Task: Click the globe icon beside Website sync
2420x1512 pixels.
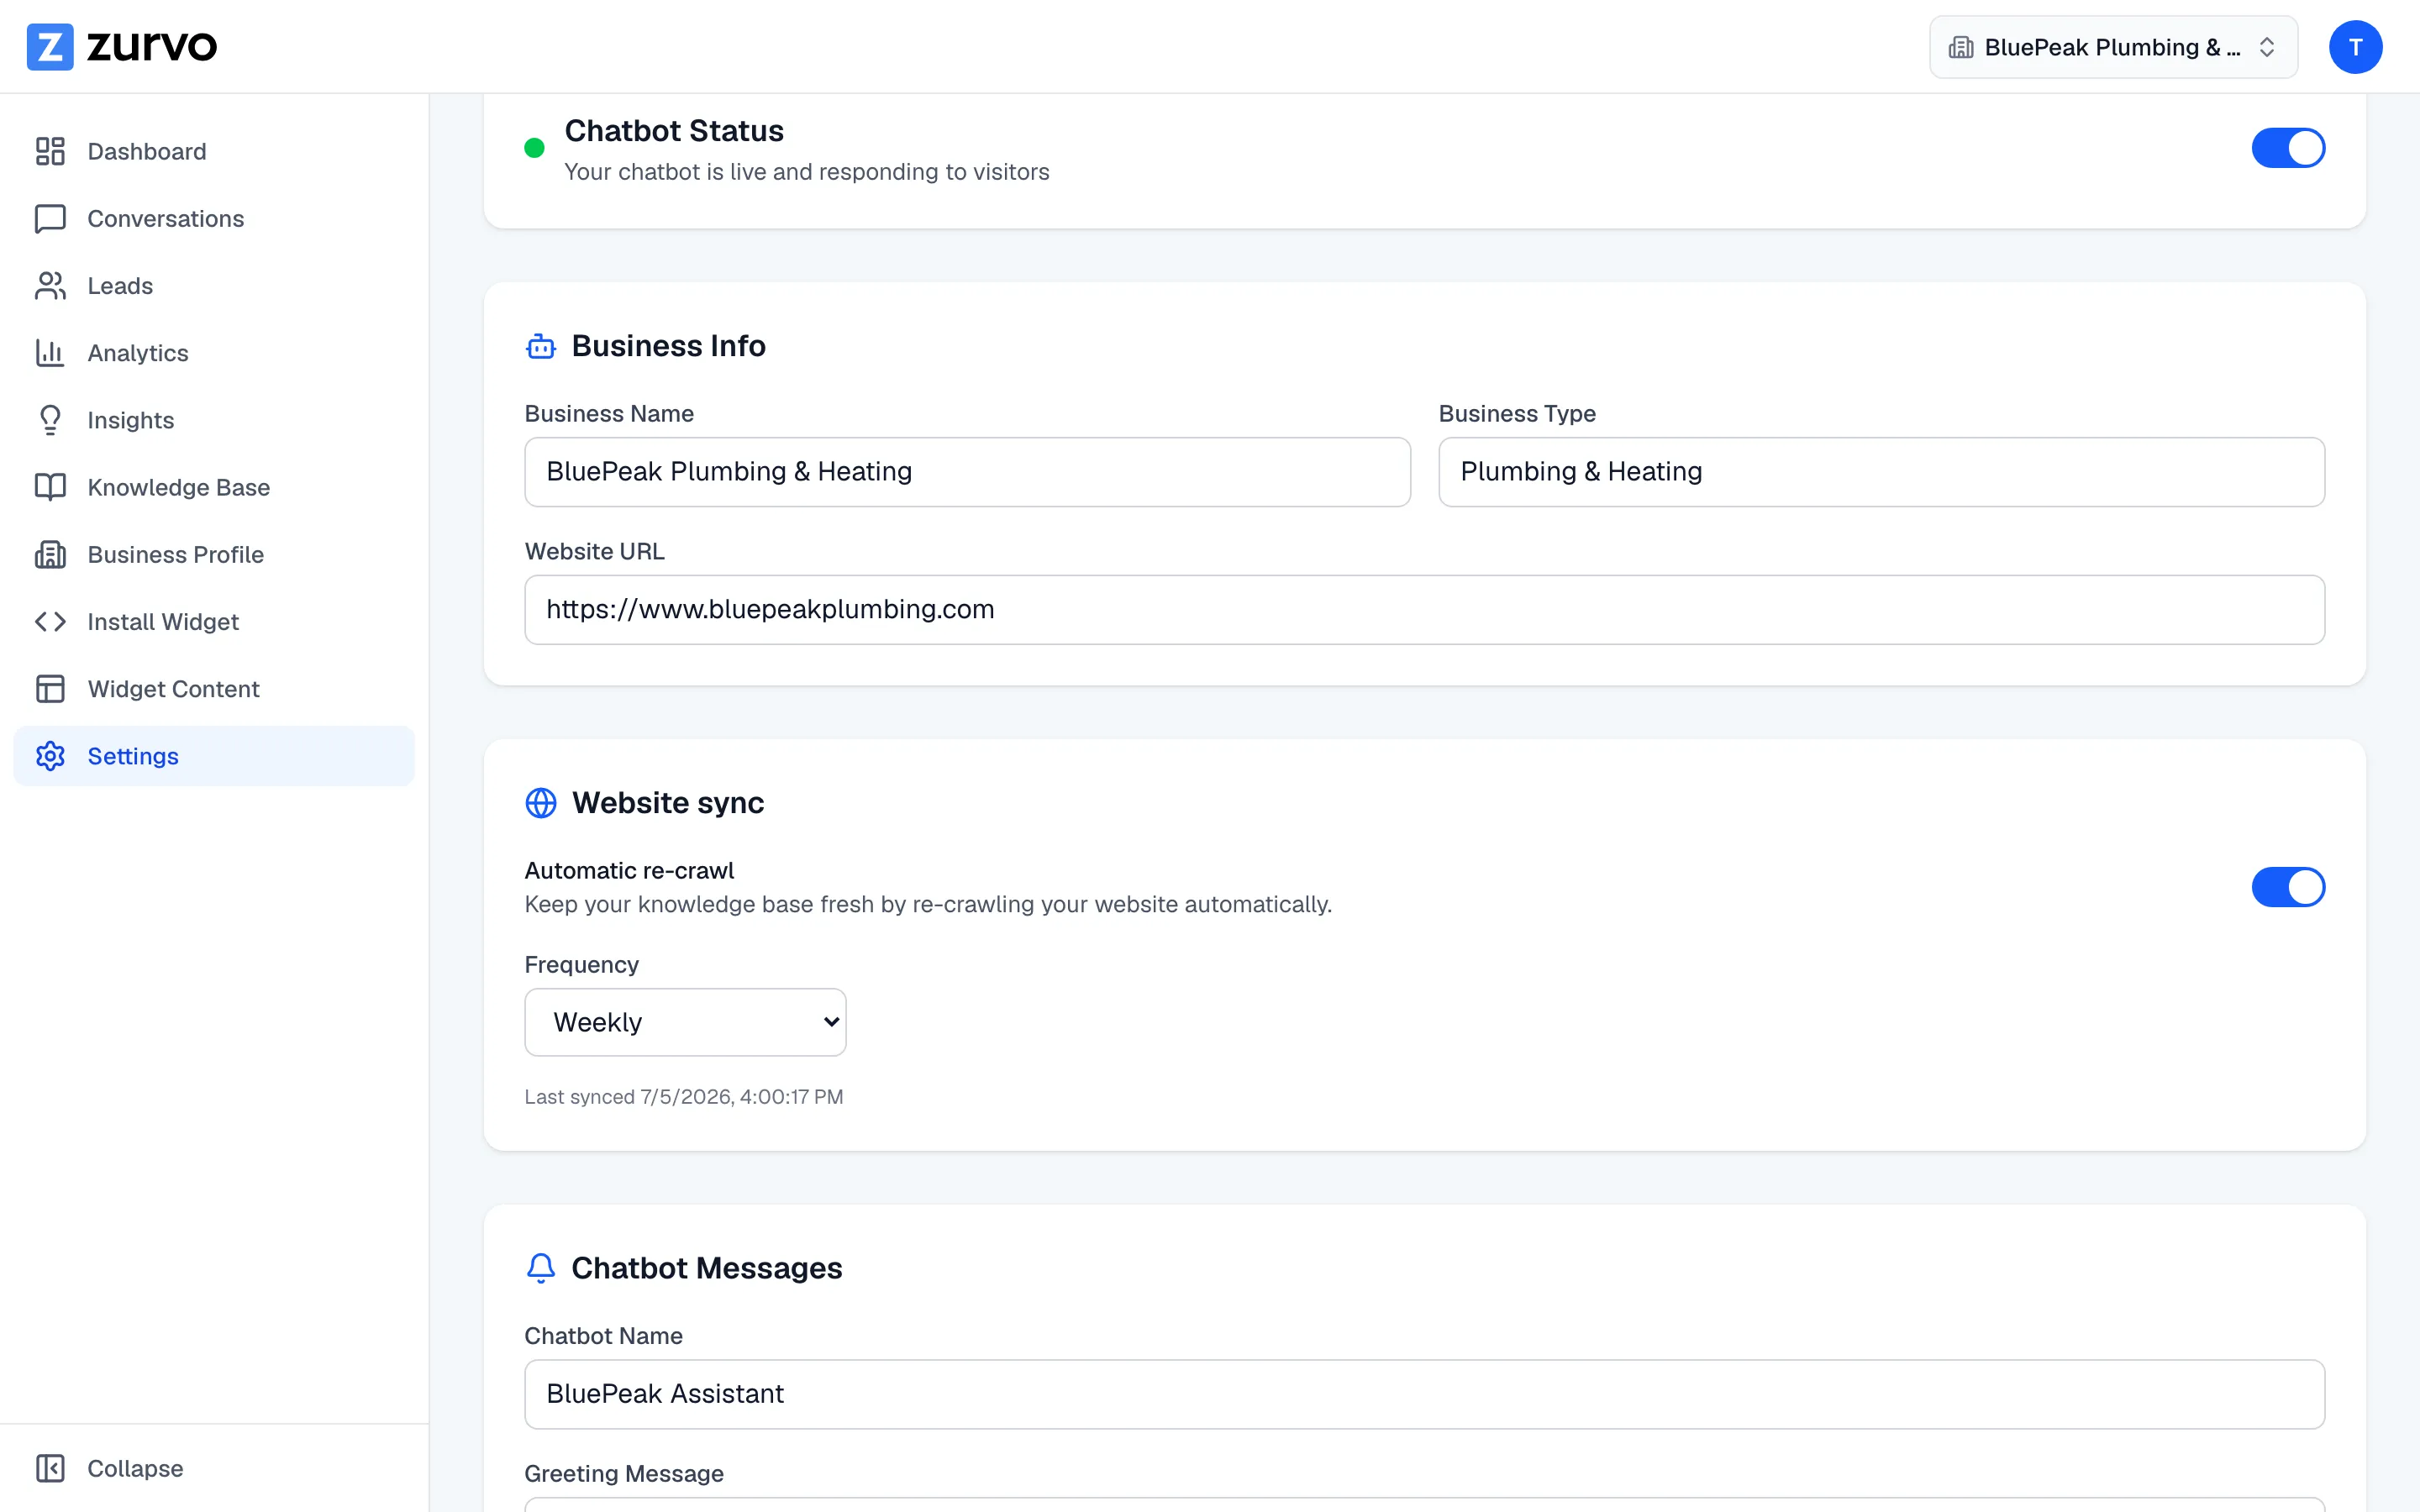Action: [541, 803]
